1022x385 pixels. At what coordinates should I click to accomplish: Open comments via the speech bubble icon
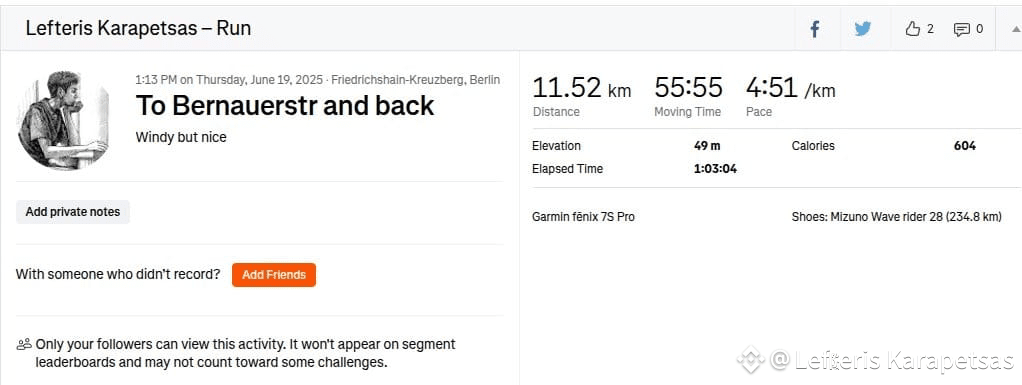(961, 29)
